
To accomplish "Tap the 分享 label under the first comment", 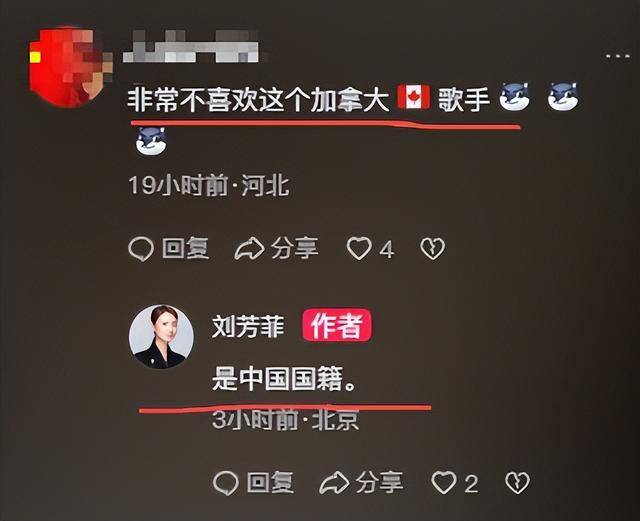I will 294,248.
